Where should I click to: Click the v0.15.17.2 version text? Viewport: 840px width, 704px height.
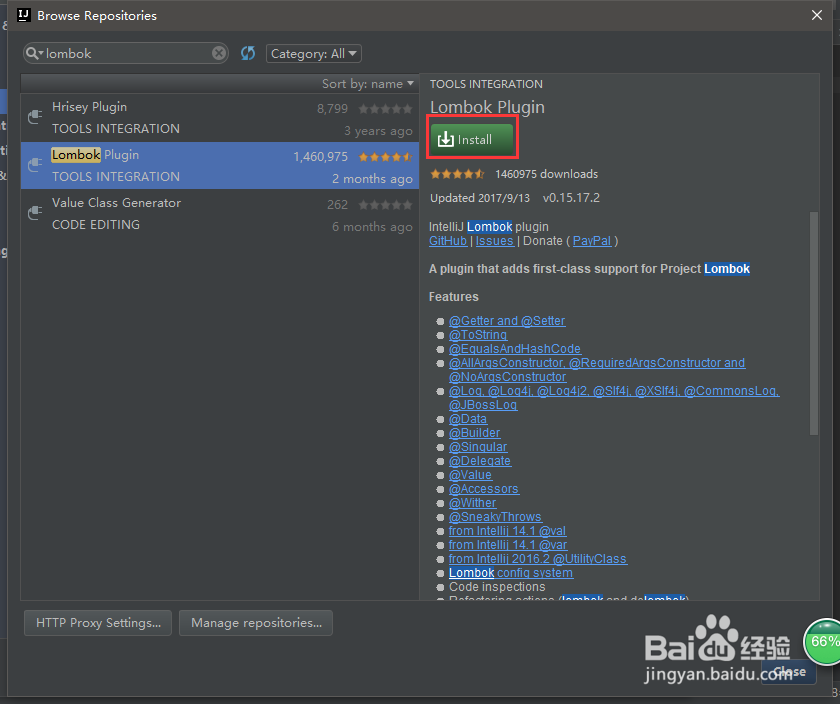pos(571,198)
